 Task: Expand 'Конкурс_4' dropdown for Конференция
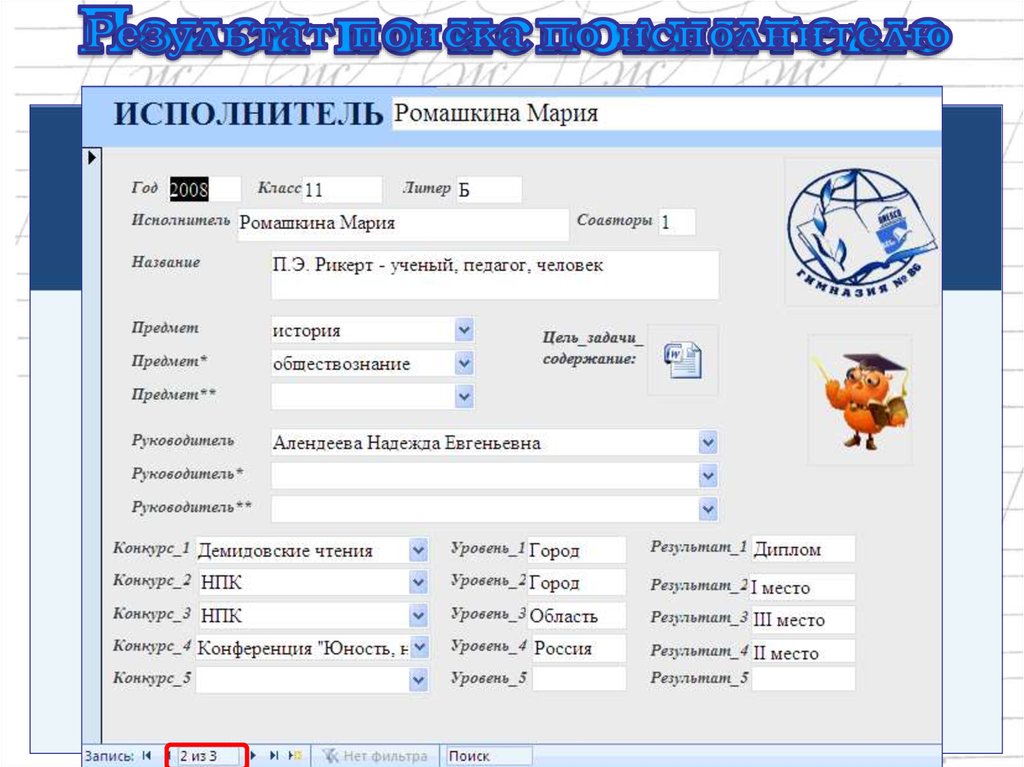(x=419, y=647)
